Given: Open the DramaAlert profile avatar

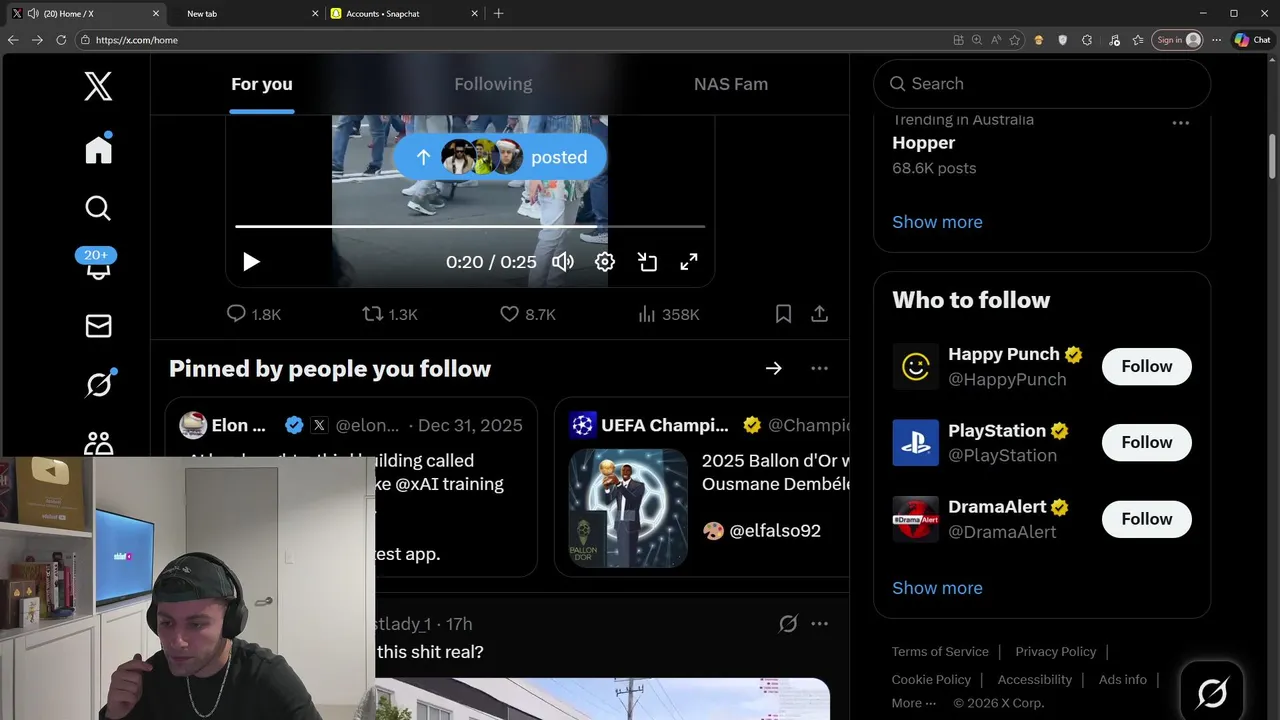Looking at the screenshot, I should 916,519.
